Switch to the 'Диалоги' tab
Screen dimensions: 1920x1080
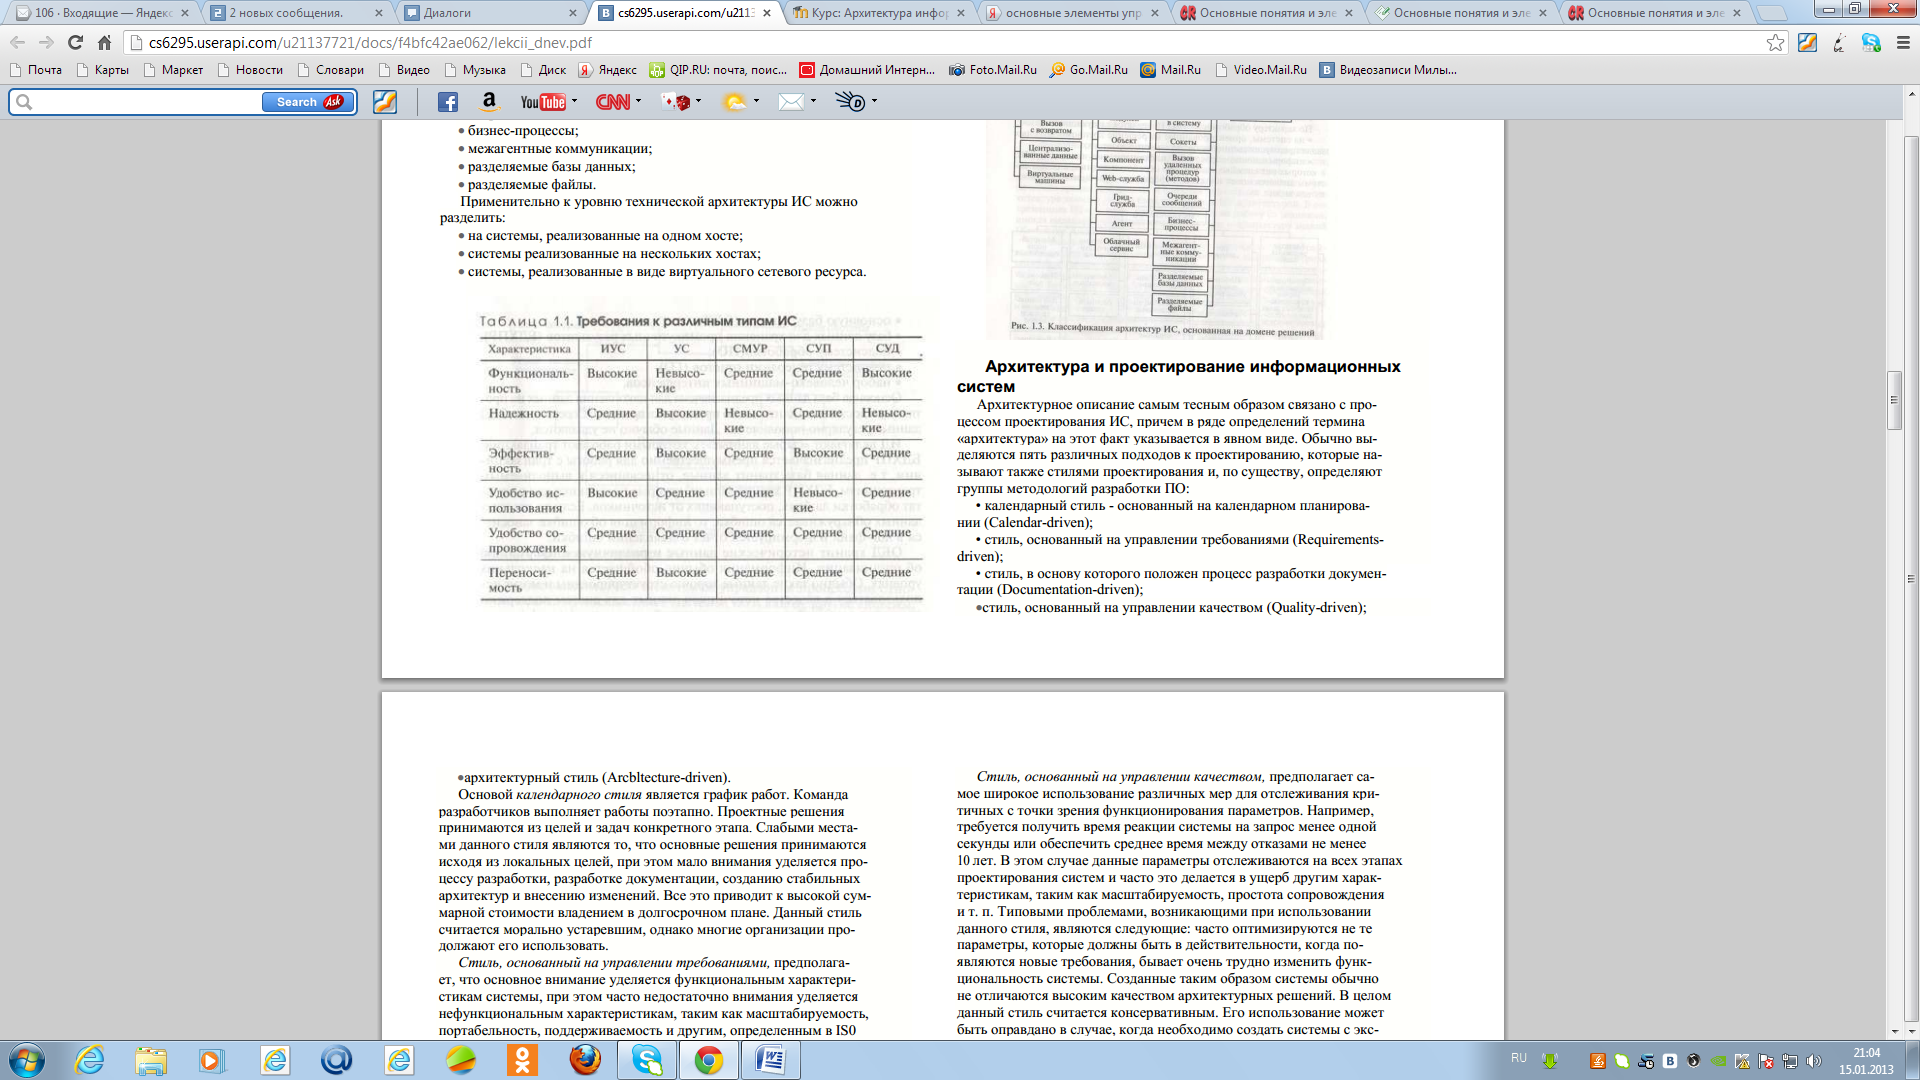coord(490,13)
